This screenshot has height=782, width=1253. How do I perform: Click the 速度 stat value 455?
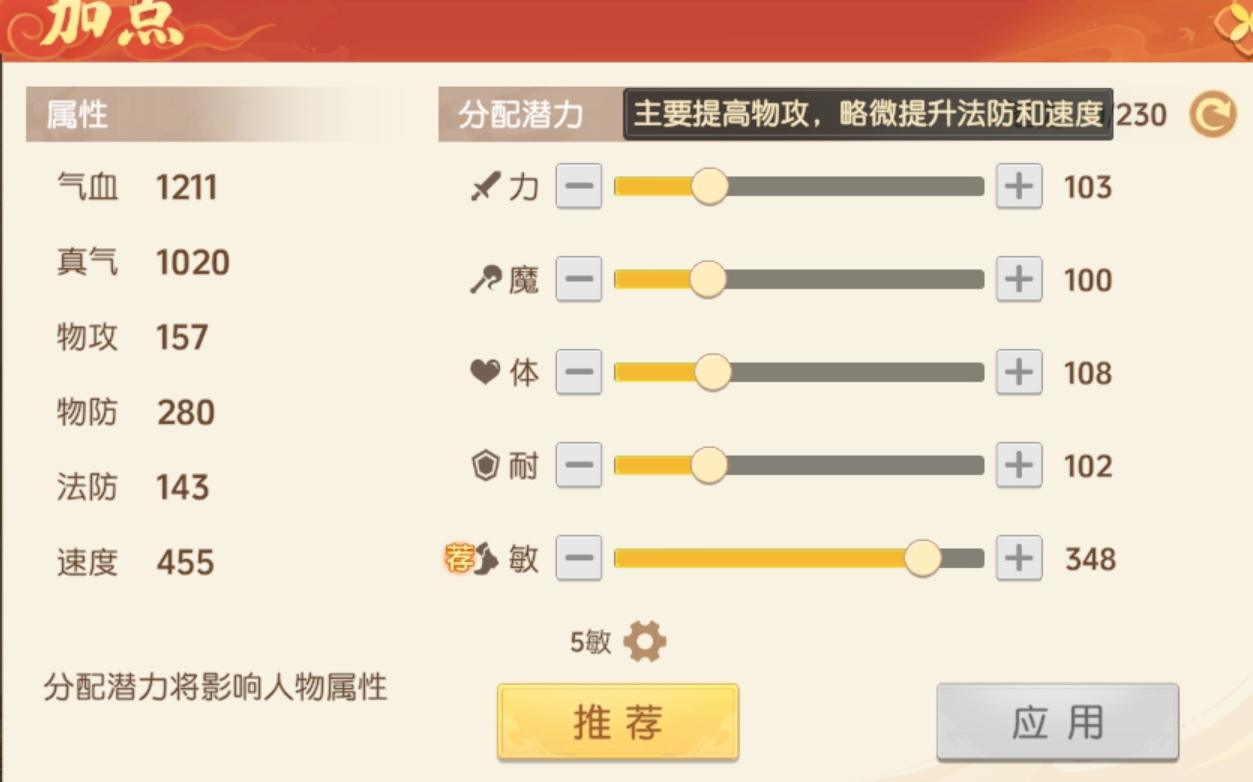pyautogui.click(x=185, y=563)
